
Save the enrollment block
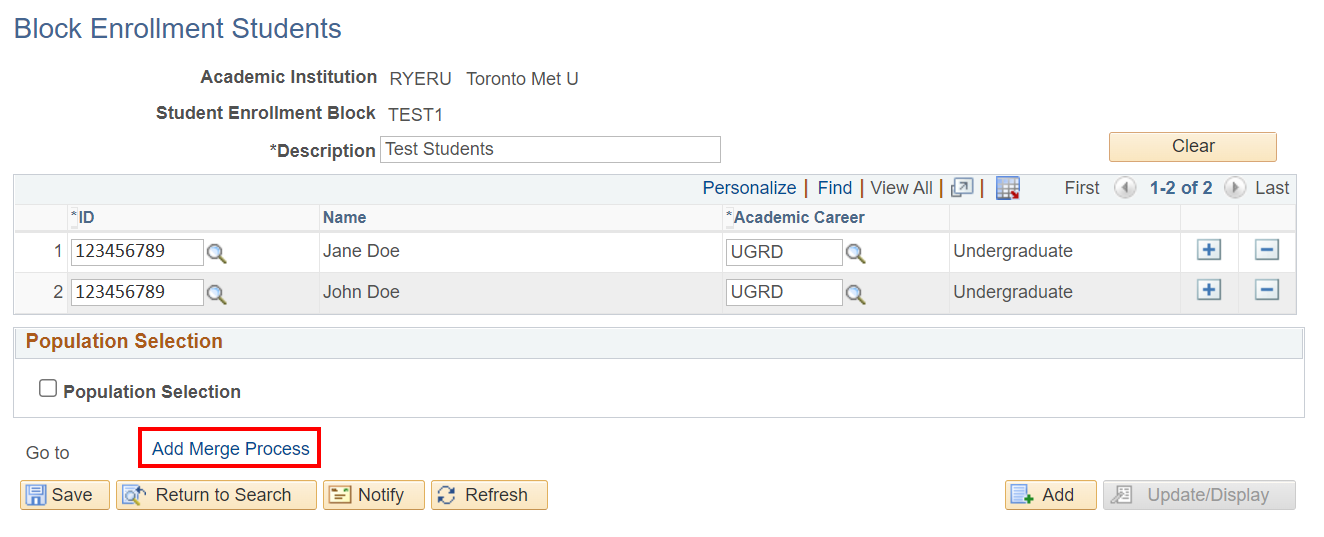point(65,495)
